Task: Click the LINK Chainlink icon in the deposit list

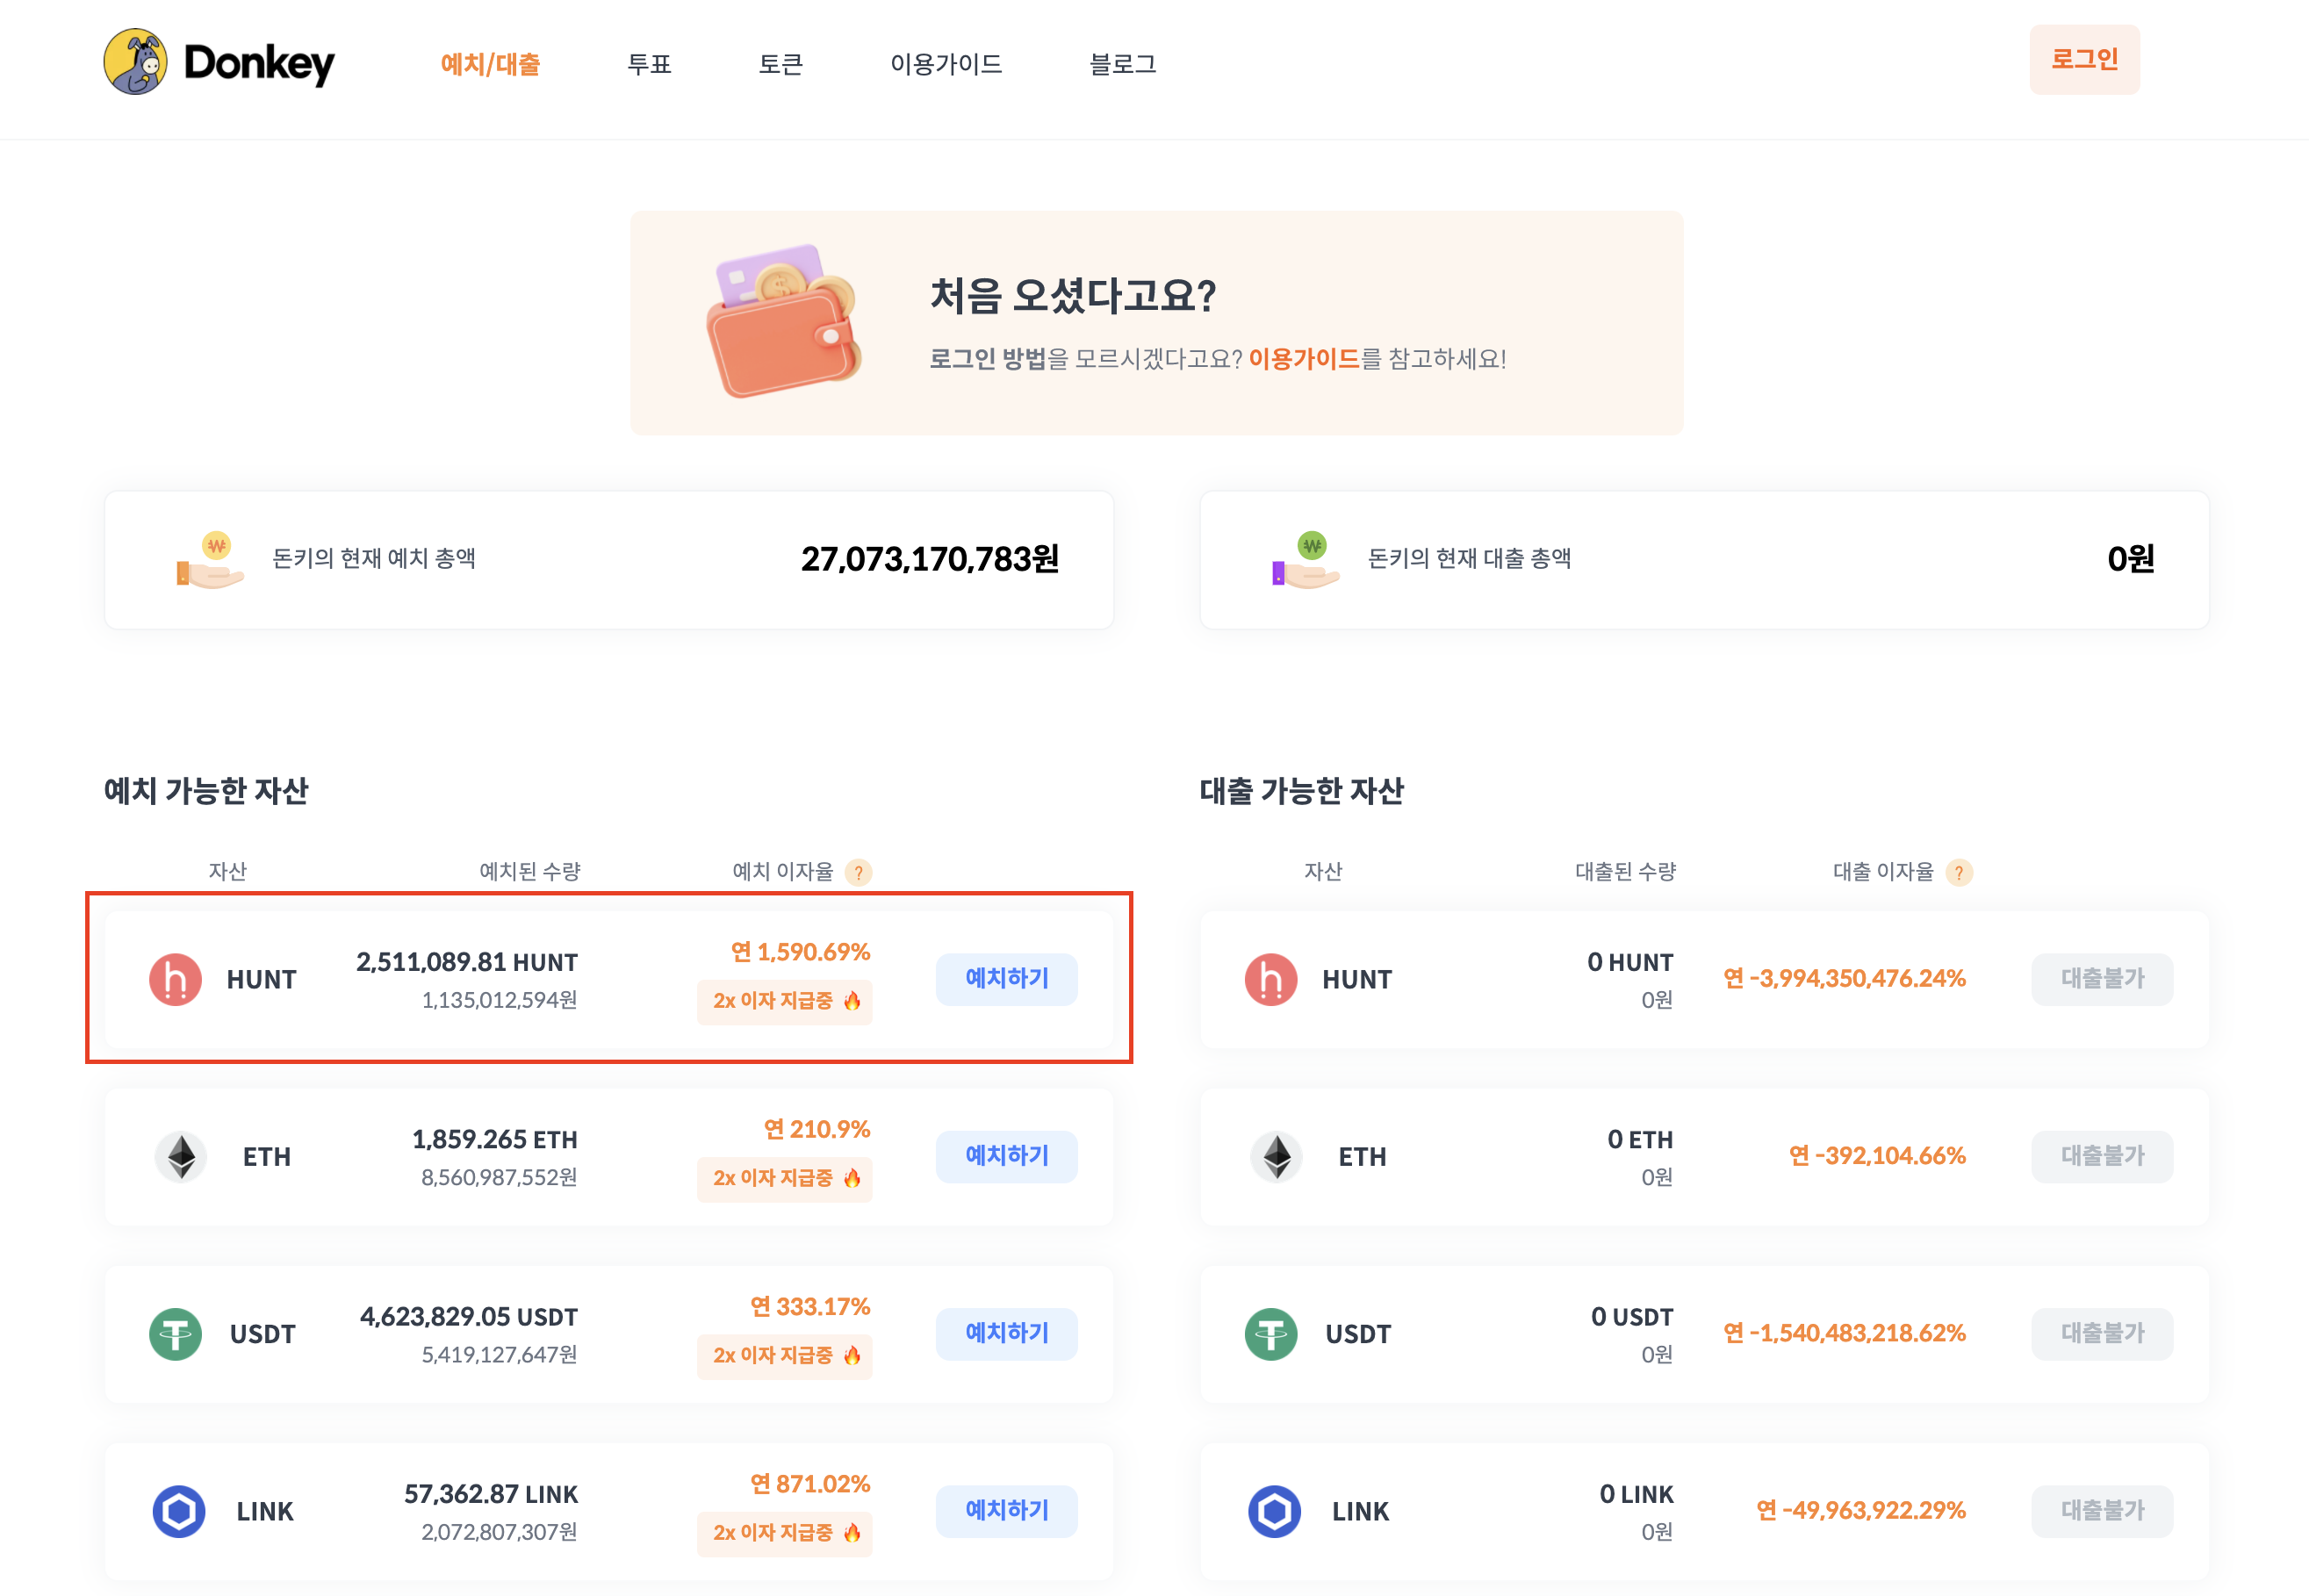Action: point(179,1510)
